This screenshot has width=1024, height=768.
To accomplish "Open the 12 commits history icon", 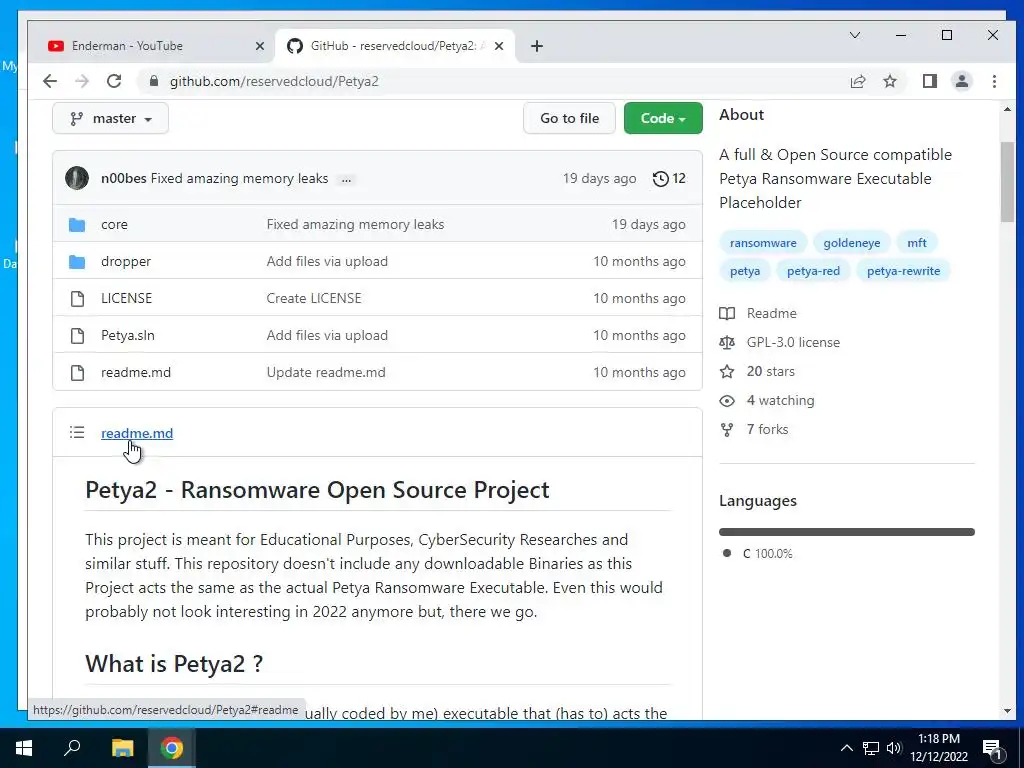I will pos(669,178).
